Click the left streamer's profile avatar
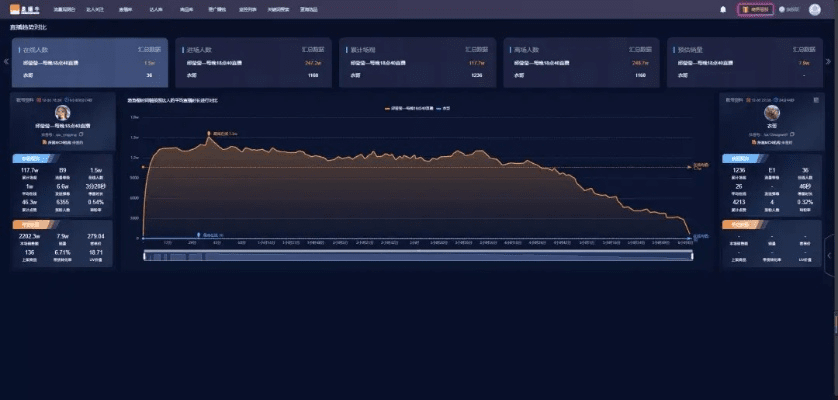 point(62,113)
